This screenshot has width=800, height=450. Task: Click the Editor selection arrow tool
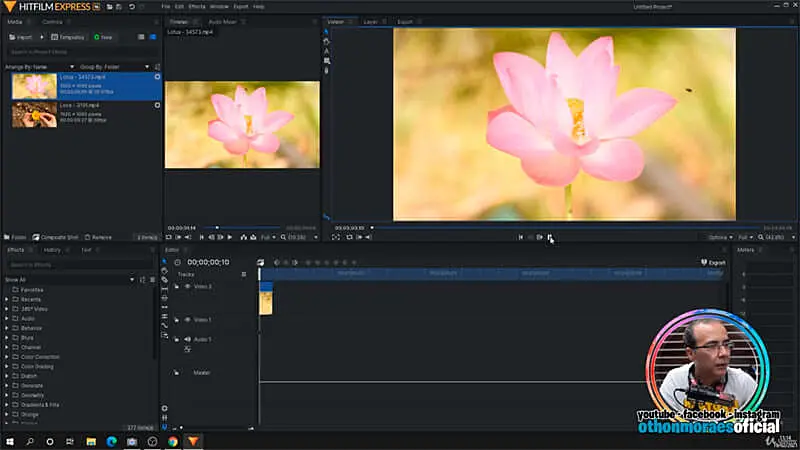164,262
